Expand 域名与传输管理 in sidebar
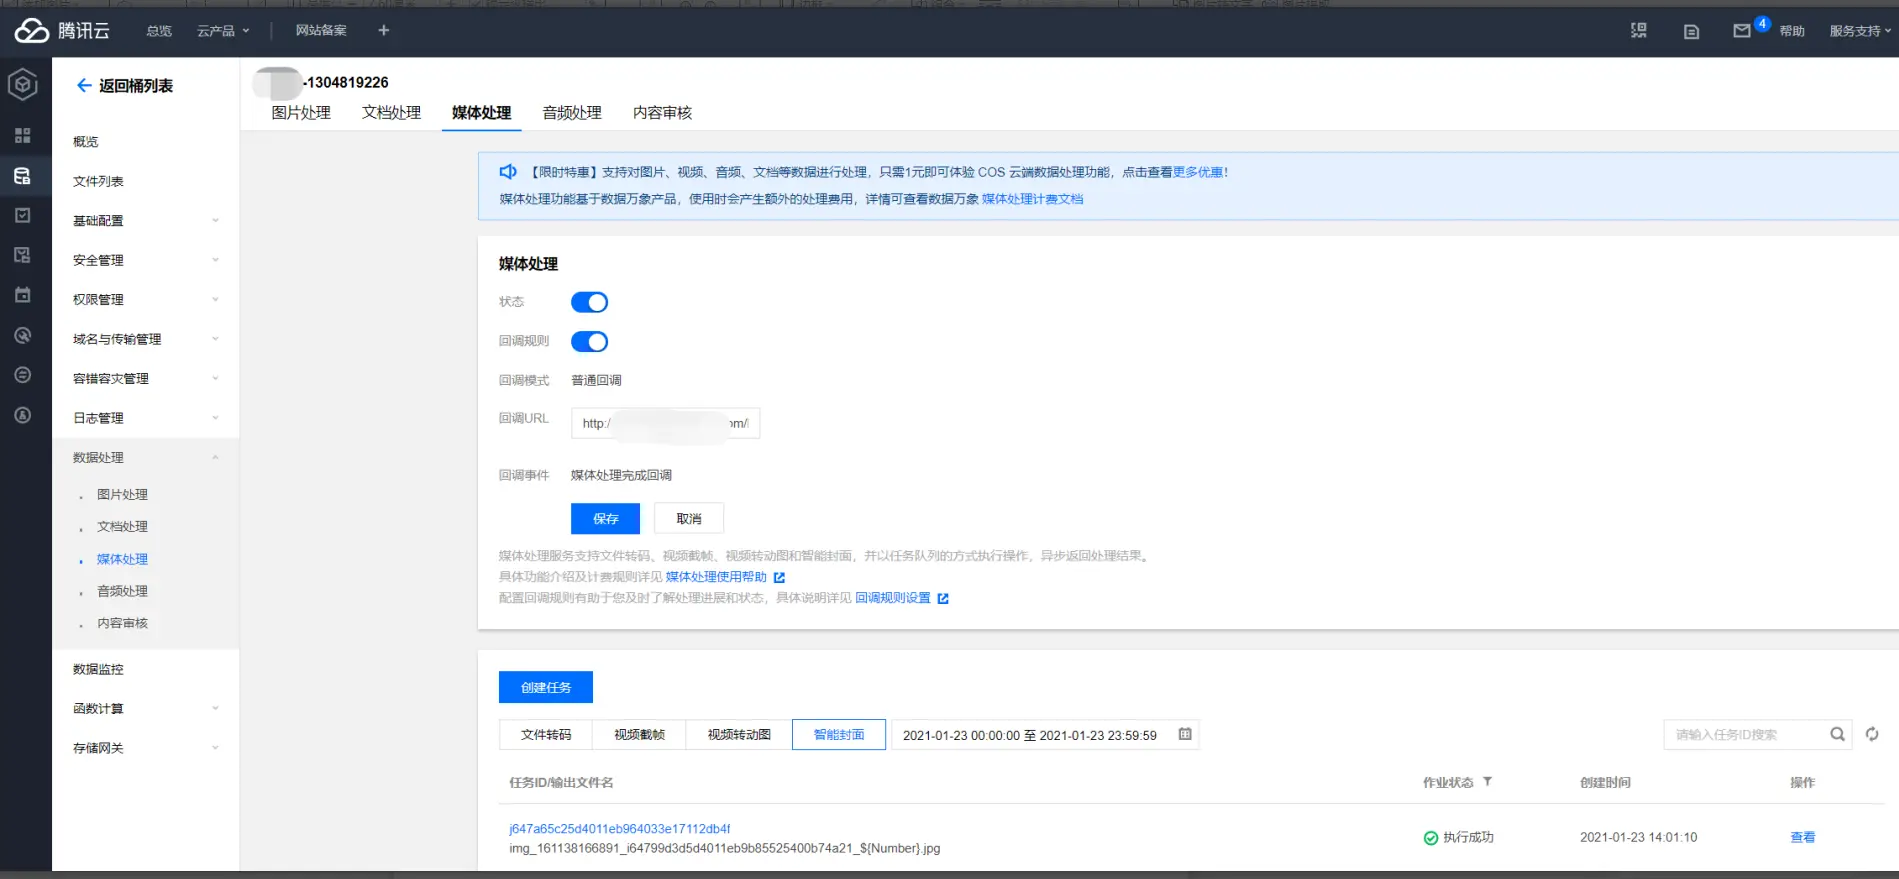Image resolution: width=1899 pixels, height=879 pixels. coord(145,339)
